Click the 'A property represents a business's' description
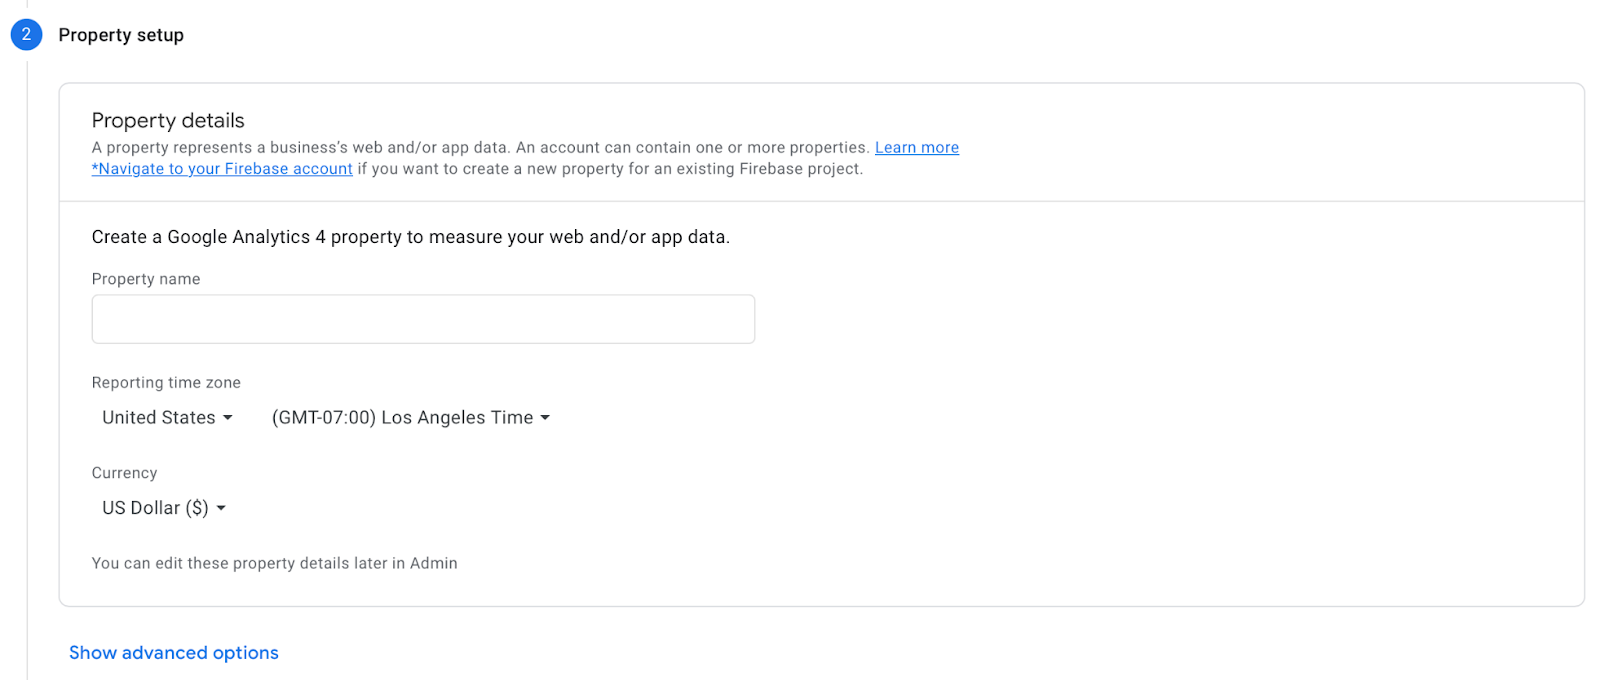1600x680 pixels. tap(480, 148)
